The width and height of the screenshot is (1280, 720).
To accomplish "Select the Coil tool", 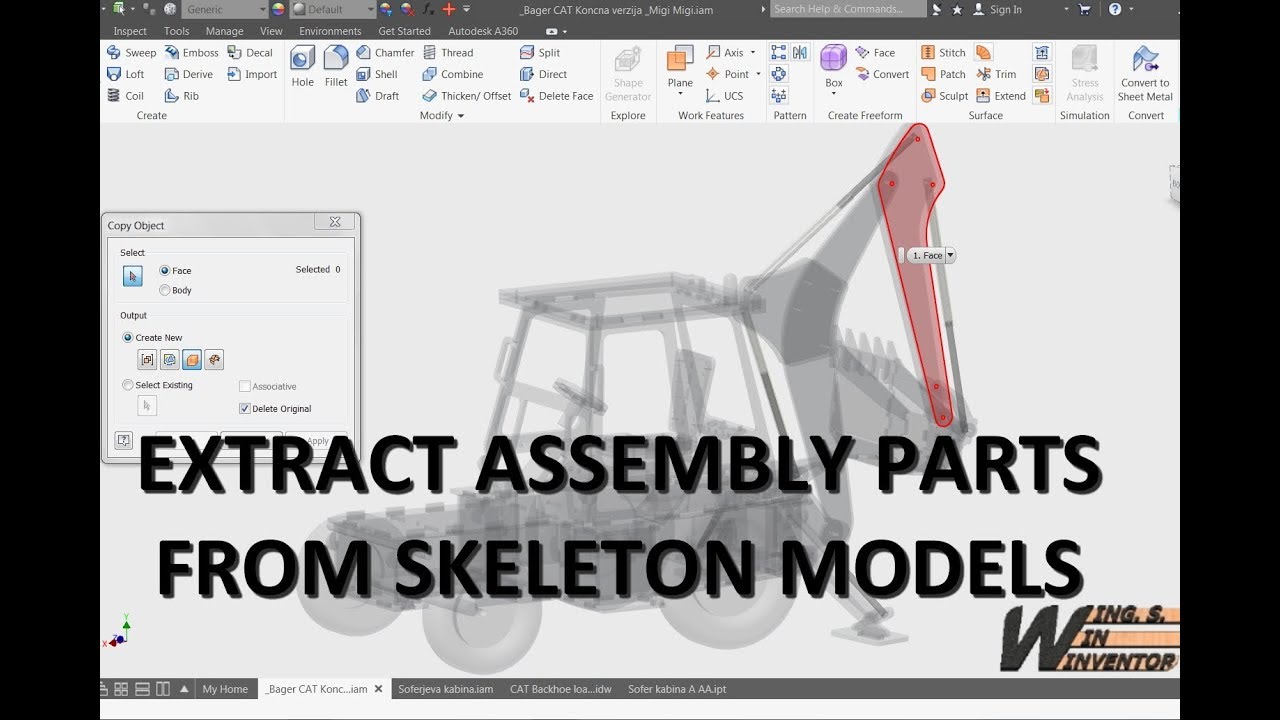I will (x=126, y=96).
